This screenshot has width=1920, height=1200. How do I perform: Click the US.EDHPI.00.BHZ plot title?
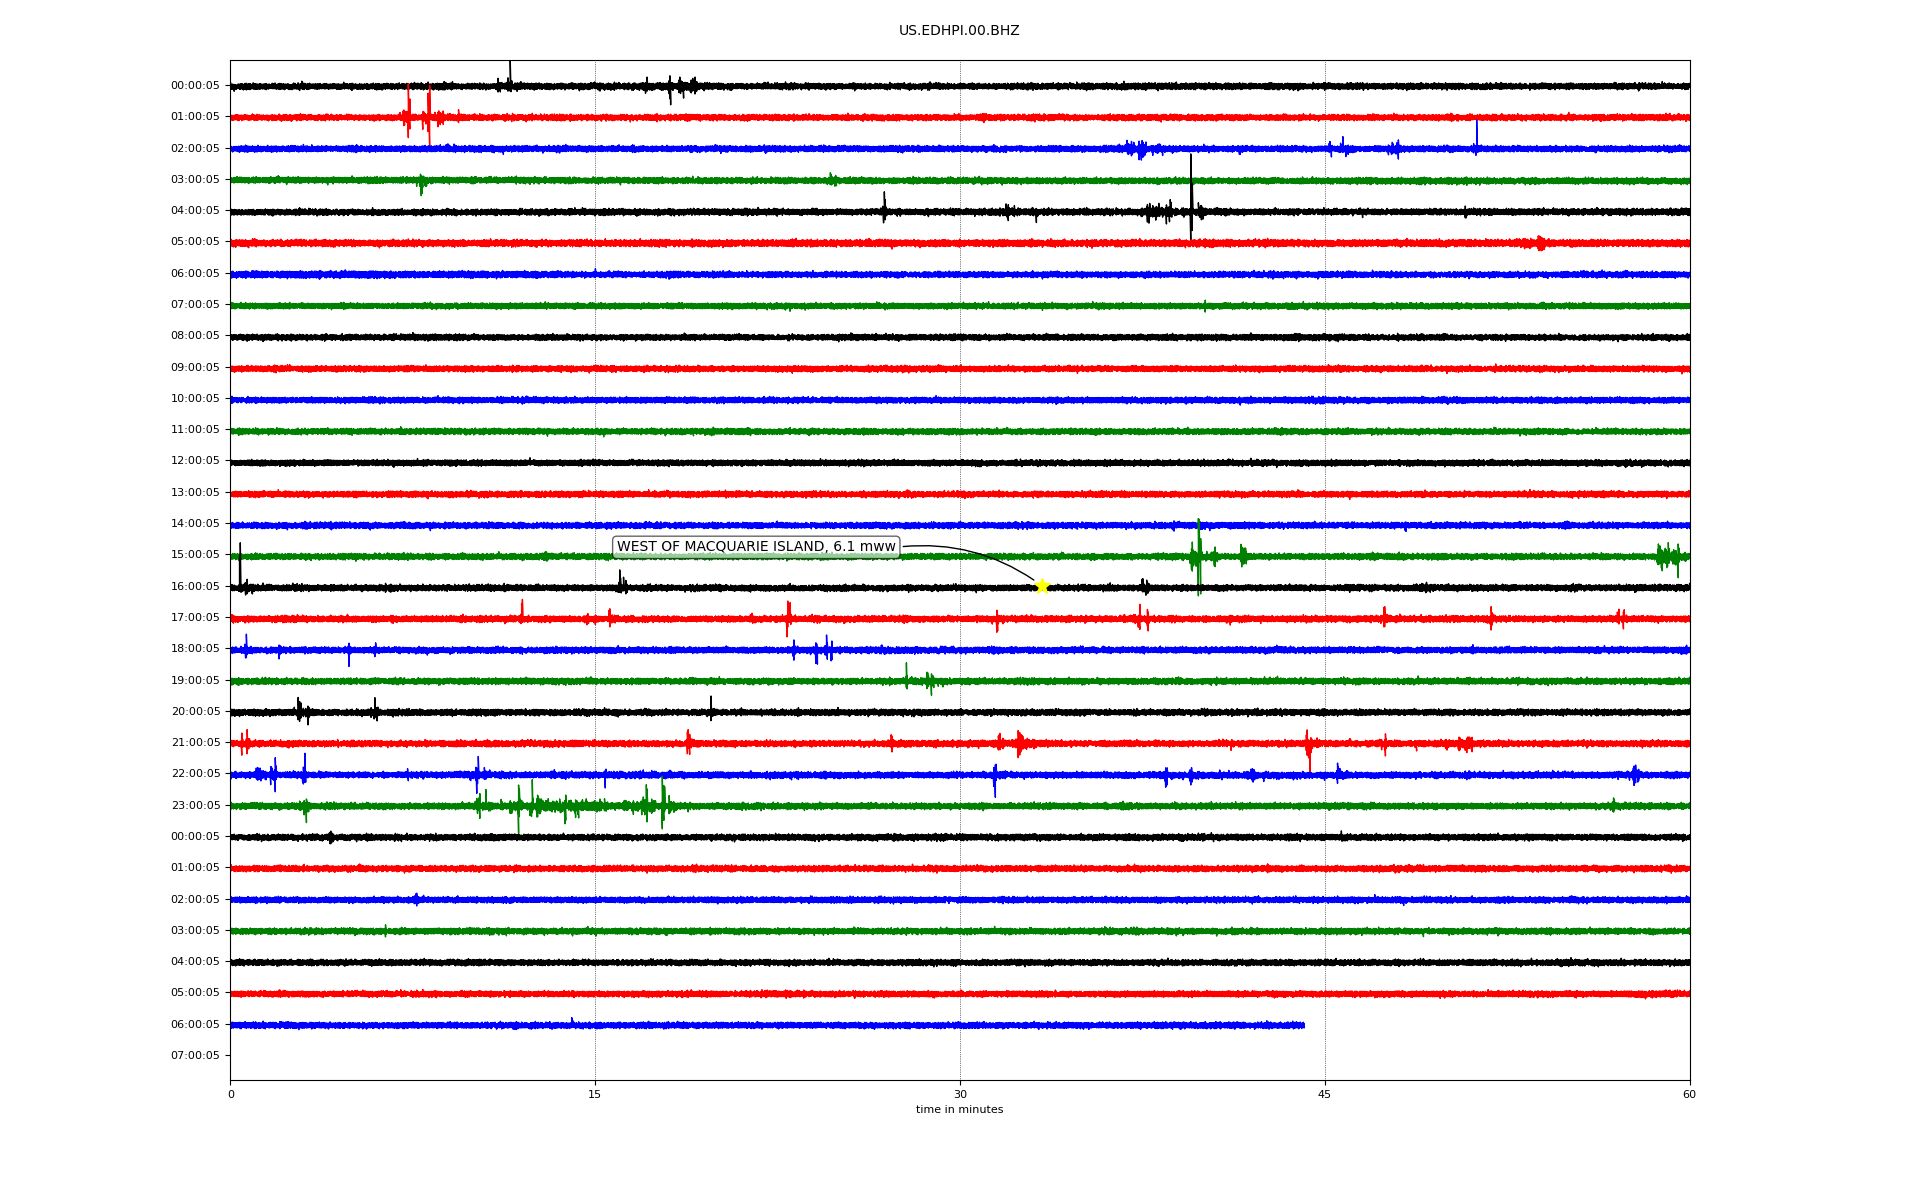coord(958,31)
